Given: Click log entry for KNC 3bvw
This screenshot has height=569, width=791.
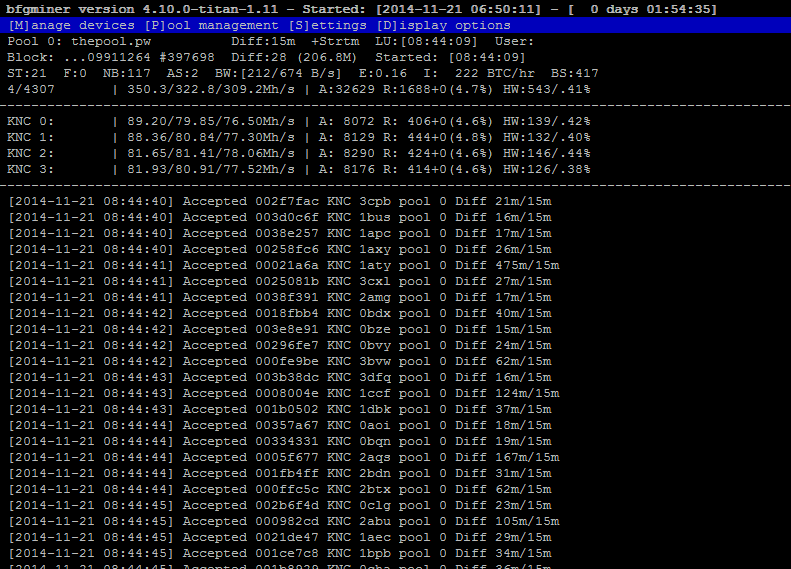Looking at the screenshot, I should (x=280, y=362).
